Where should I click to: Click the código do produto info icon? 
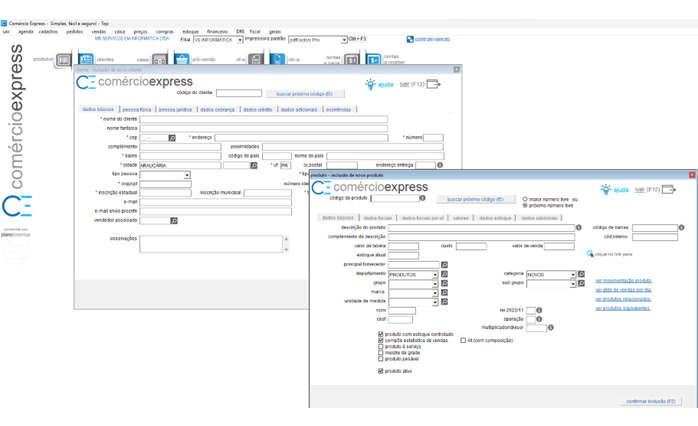[422, 198]
